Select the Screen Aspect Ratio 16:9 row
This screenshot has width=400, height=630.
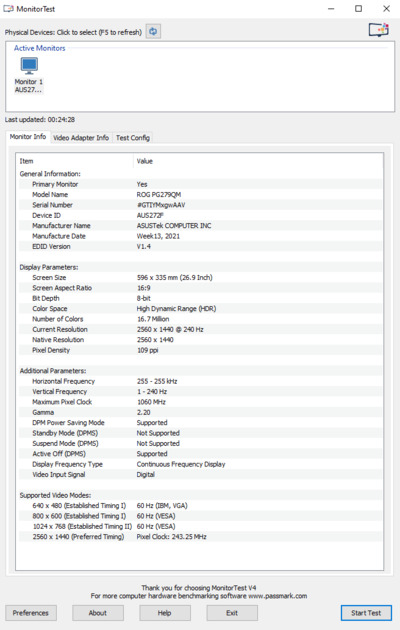coord(200,288)
